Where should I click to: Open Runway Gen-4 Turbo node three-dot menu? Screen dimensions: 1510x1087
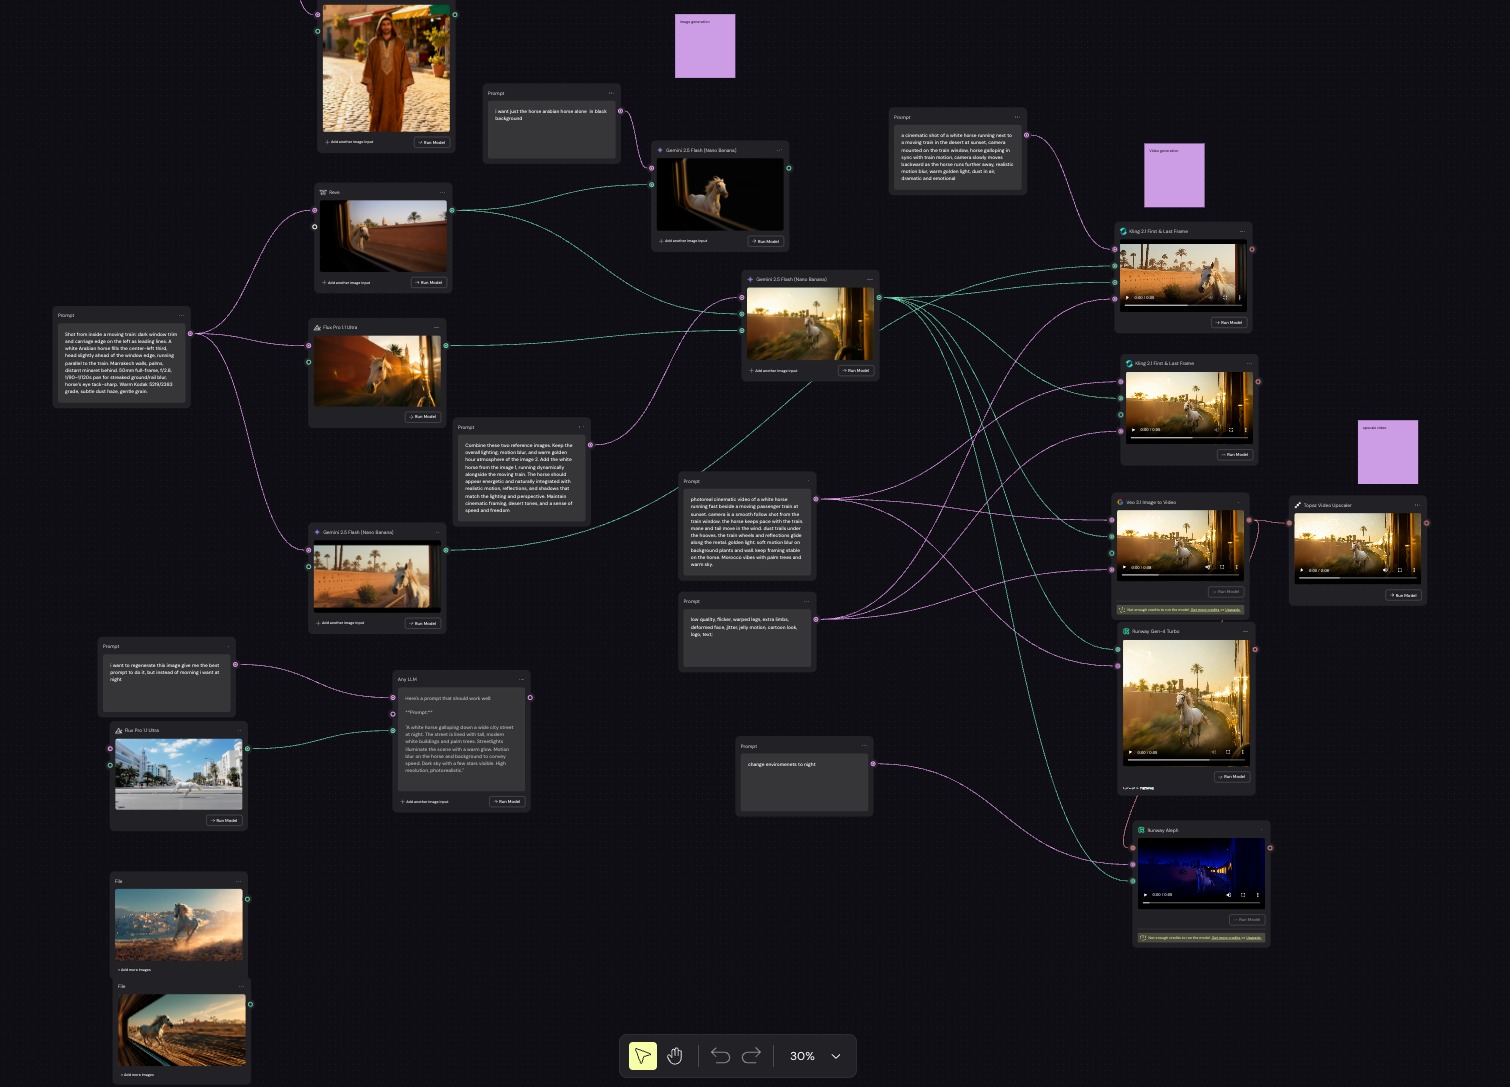(x=1245, y=631)
